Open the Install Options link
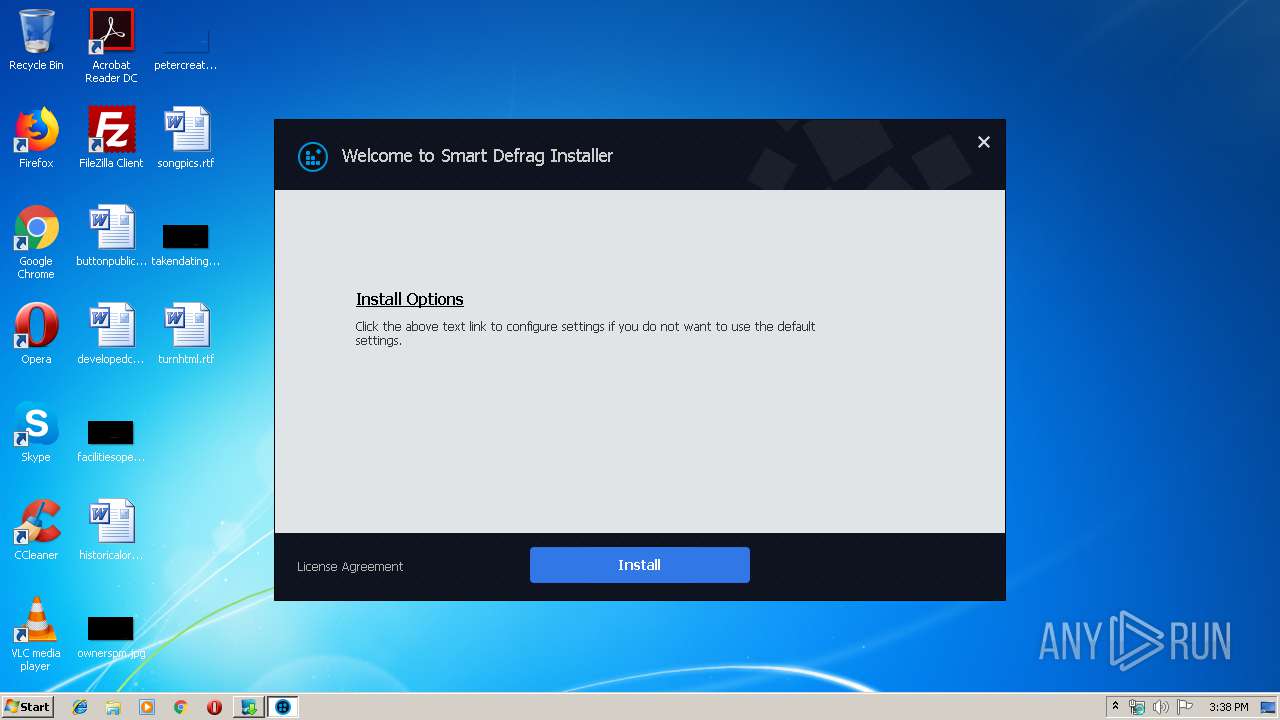Screen dimensions: 1280x720 (x=409, y=299)
